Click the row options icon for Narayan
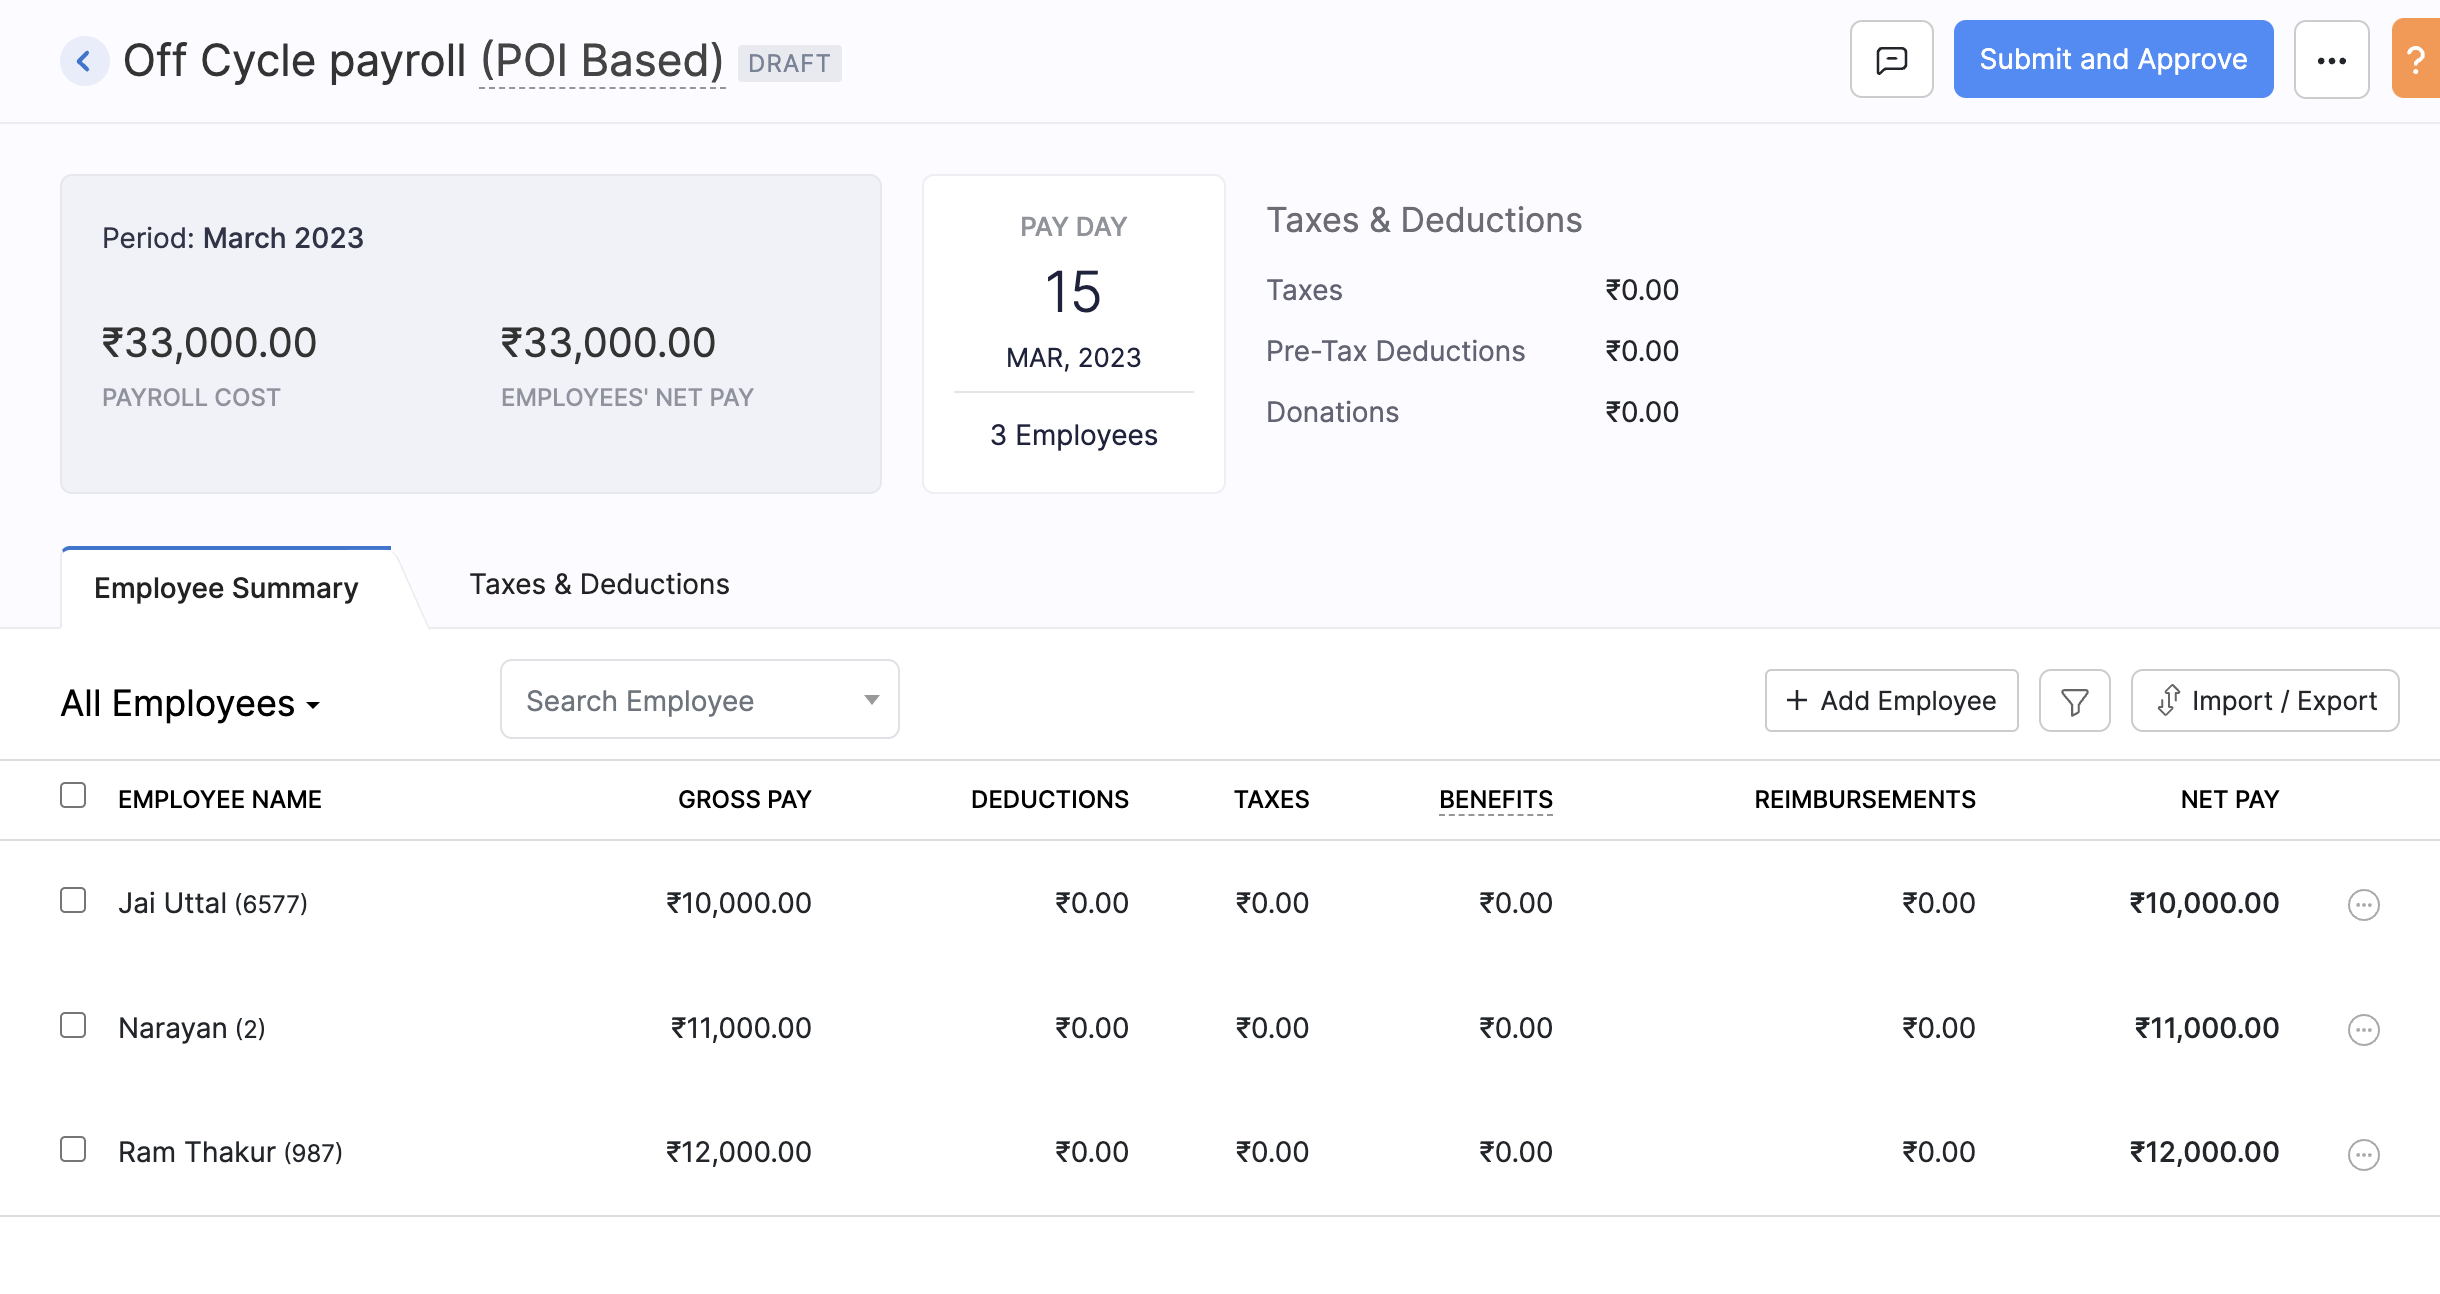Viewport: 2440px width, 1294px height. 2363,1028
